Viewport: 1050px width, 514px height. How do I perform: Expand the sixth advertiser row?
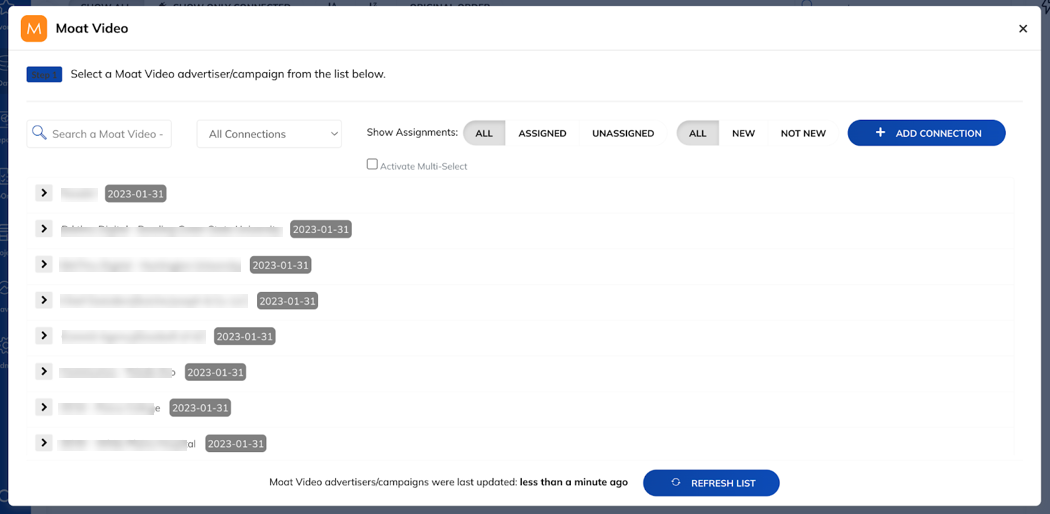44,371
